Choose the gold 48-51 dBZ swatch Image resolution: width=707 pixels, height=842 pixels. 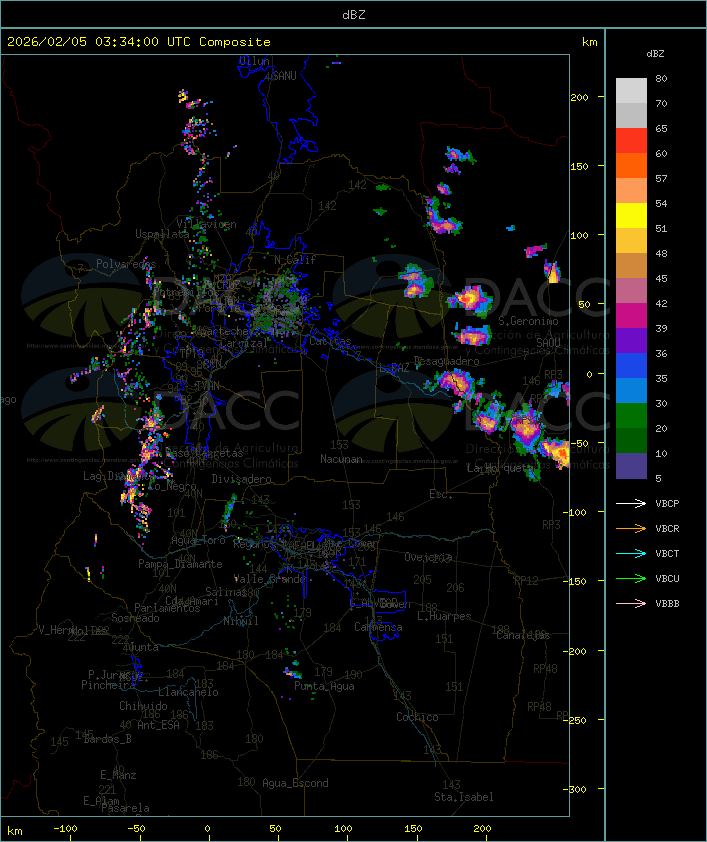(631, 241)
